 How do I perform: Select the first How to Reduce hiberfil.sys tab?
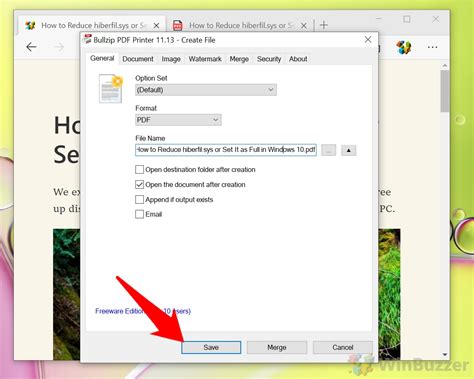tap(92, 25)
